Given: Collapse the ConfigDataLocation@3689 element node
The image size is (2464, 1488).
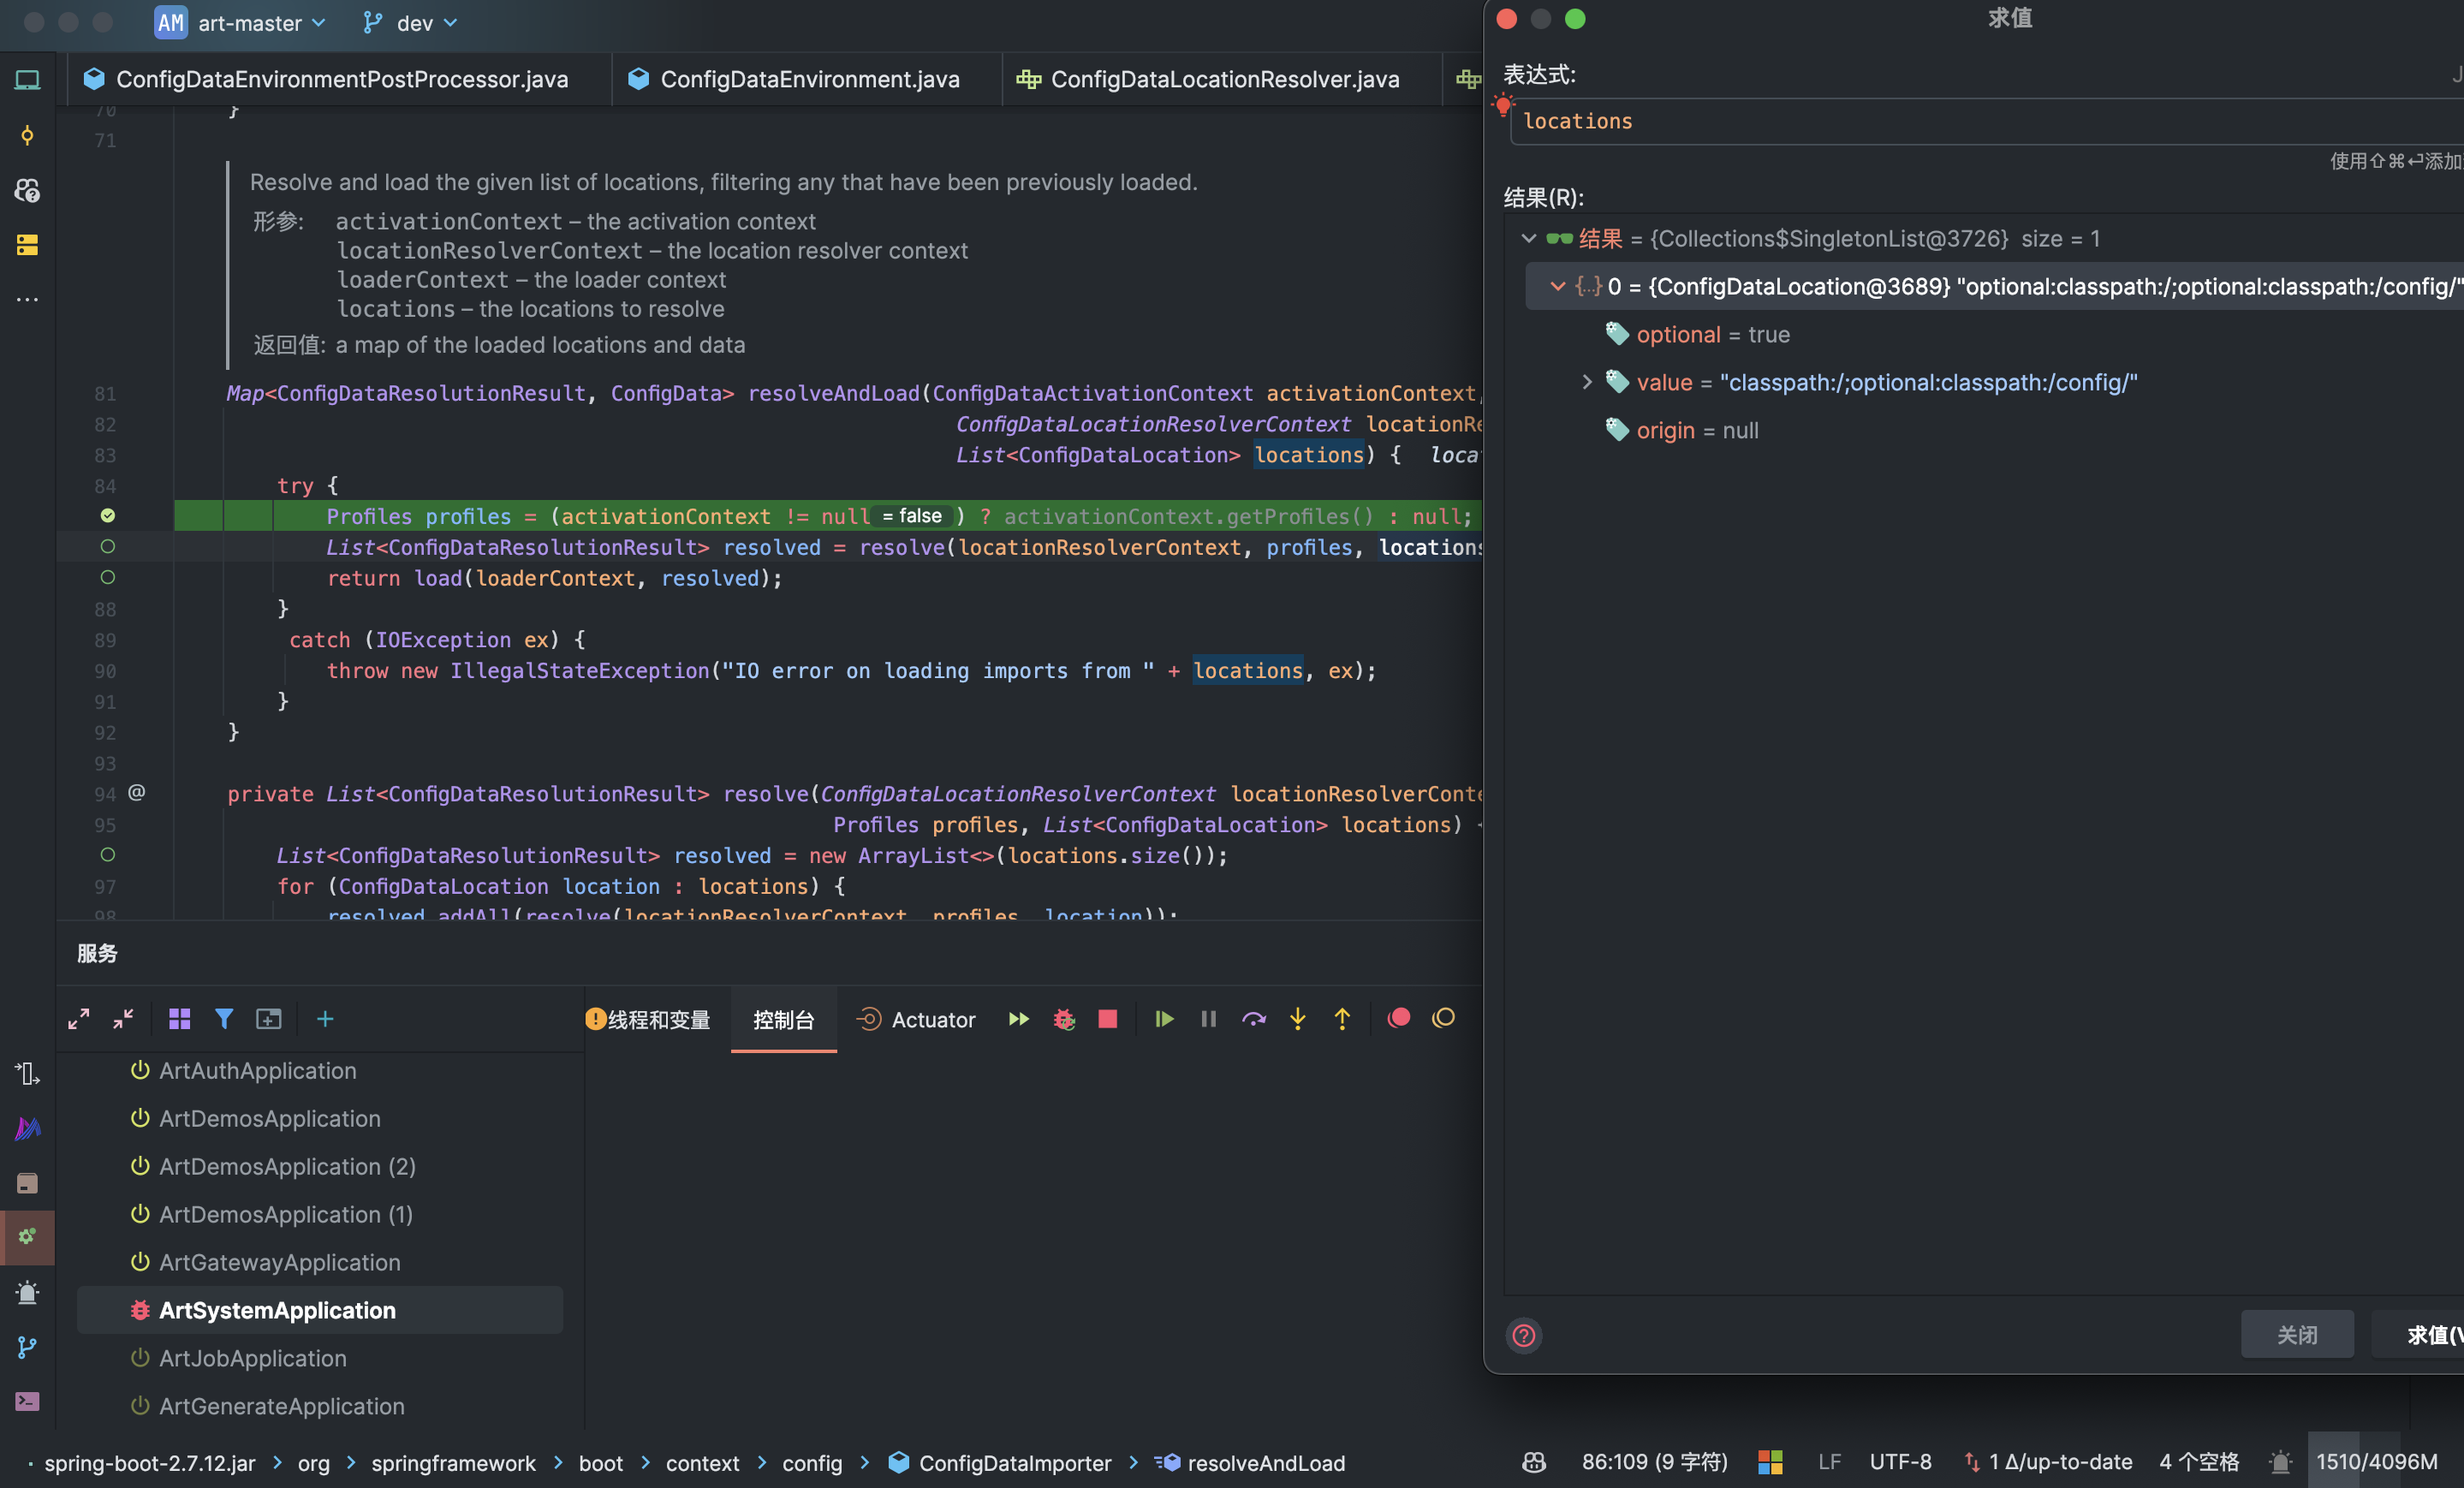Looking at the screenshot, I should [1557, 286].
